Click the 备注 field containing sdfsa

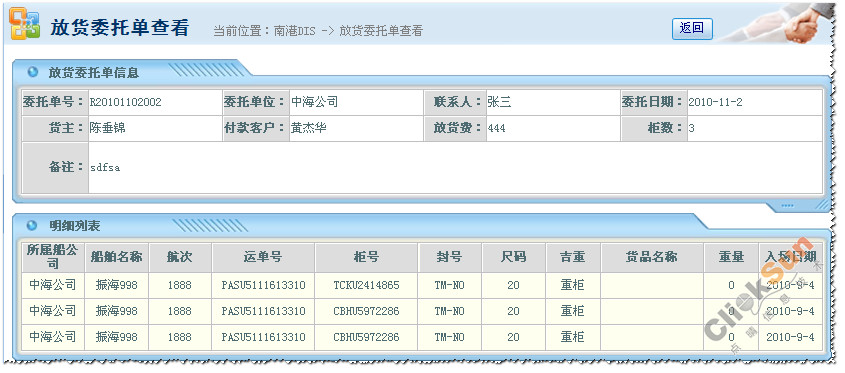tap(455, 168)
